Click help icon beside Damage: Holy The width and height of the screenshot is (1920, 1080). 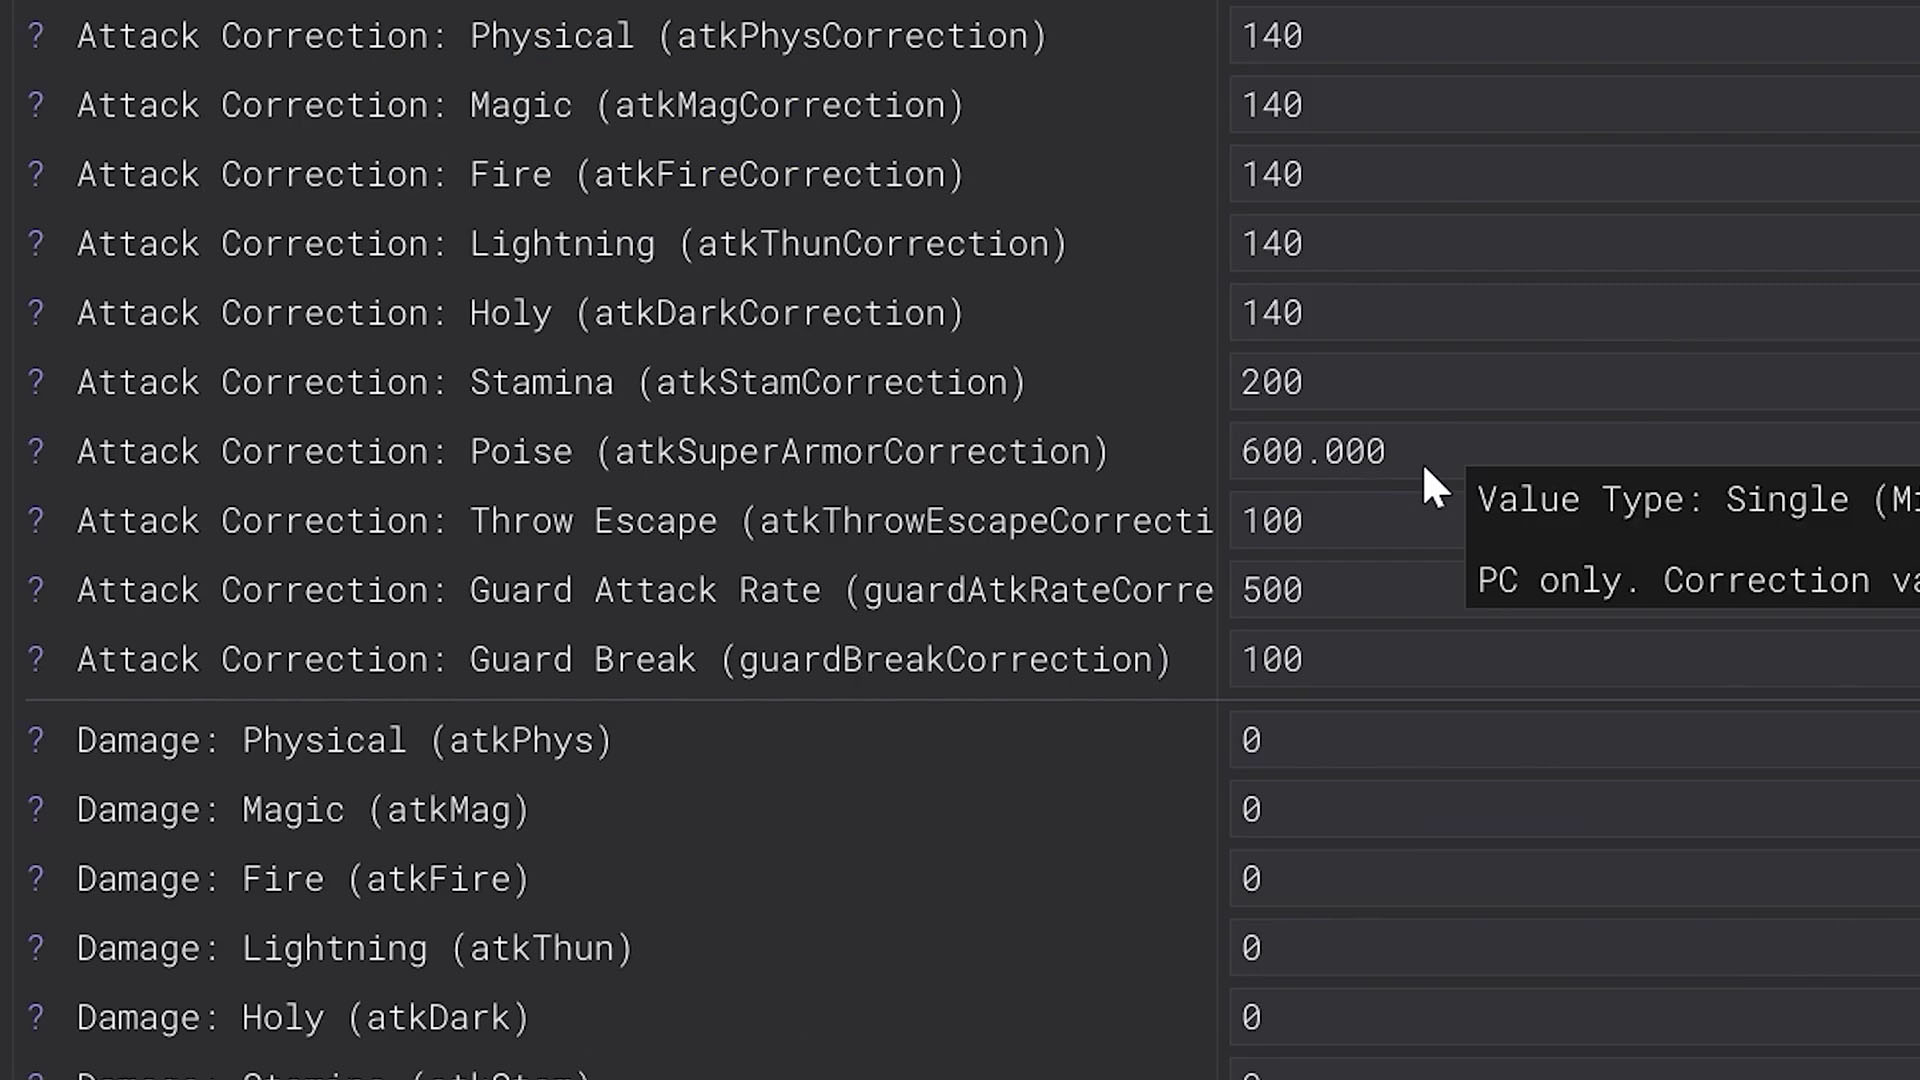[x=36, y=1017]
